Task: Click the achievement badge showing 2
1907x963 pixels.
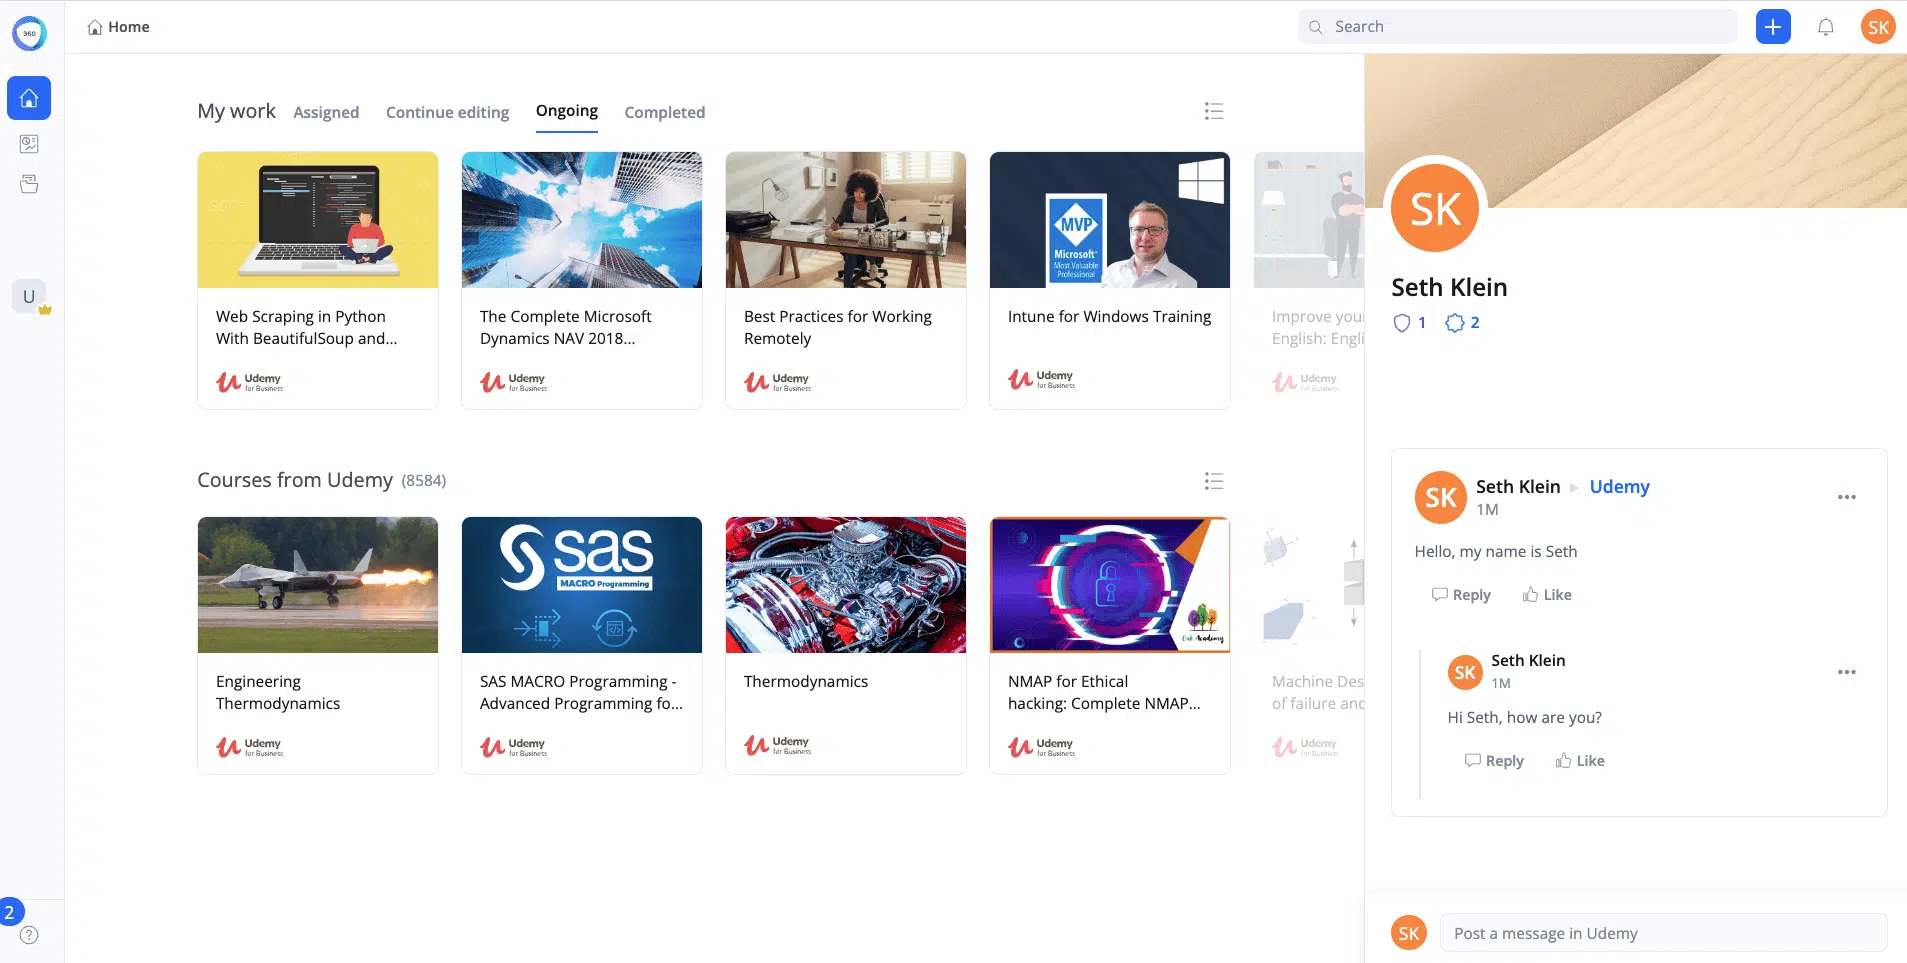Action: click(x=1462, y=323)
